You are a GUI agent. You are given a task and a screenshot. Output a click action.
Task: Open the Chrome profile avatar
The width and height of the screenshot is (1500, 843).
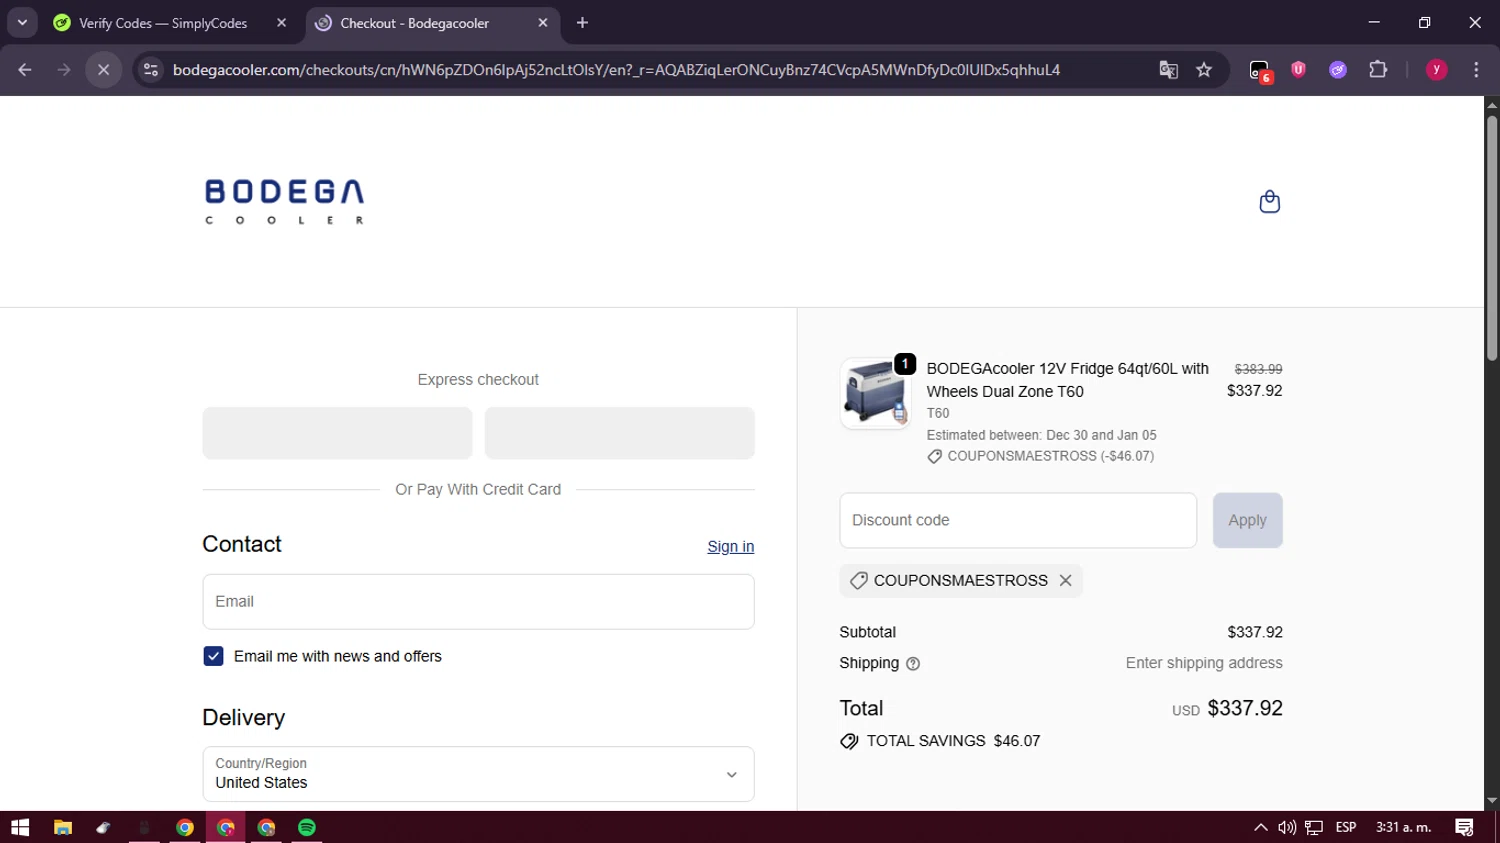pyautogui.click(x=1436, y=70)
